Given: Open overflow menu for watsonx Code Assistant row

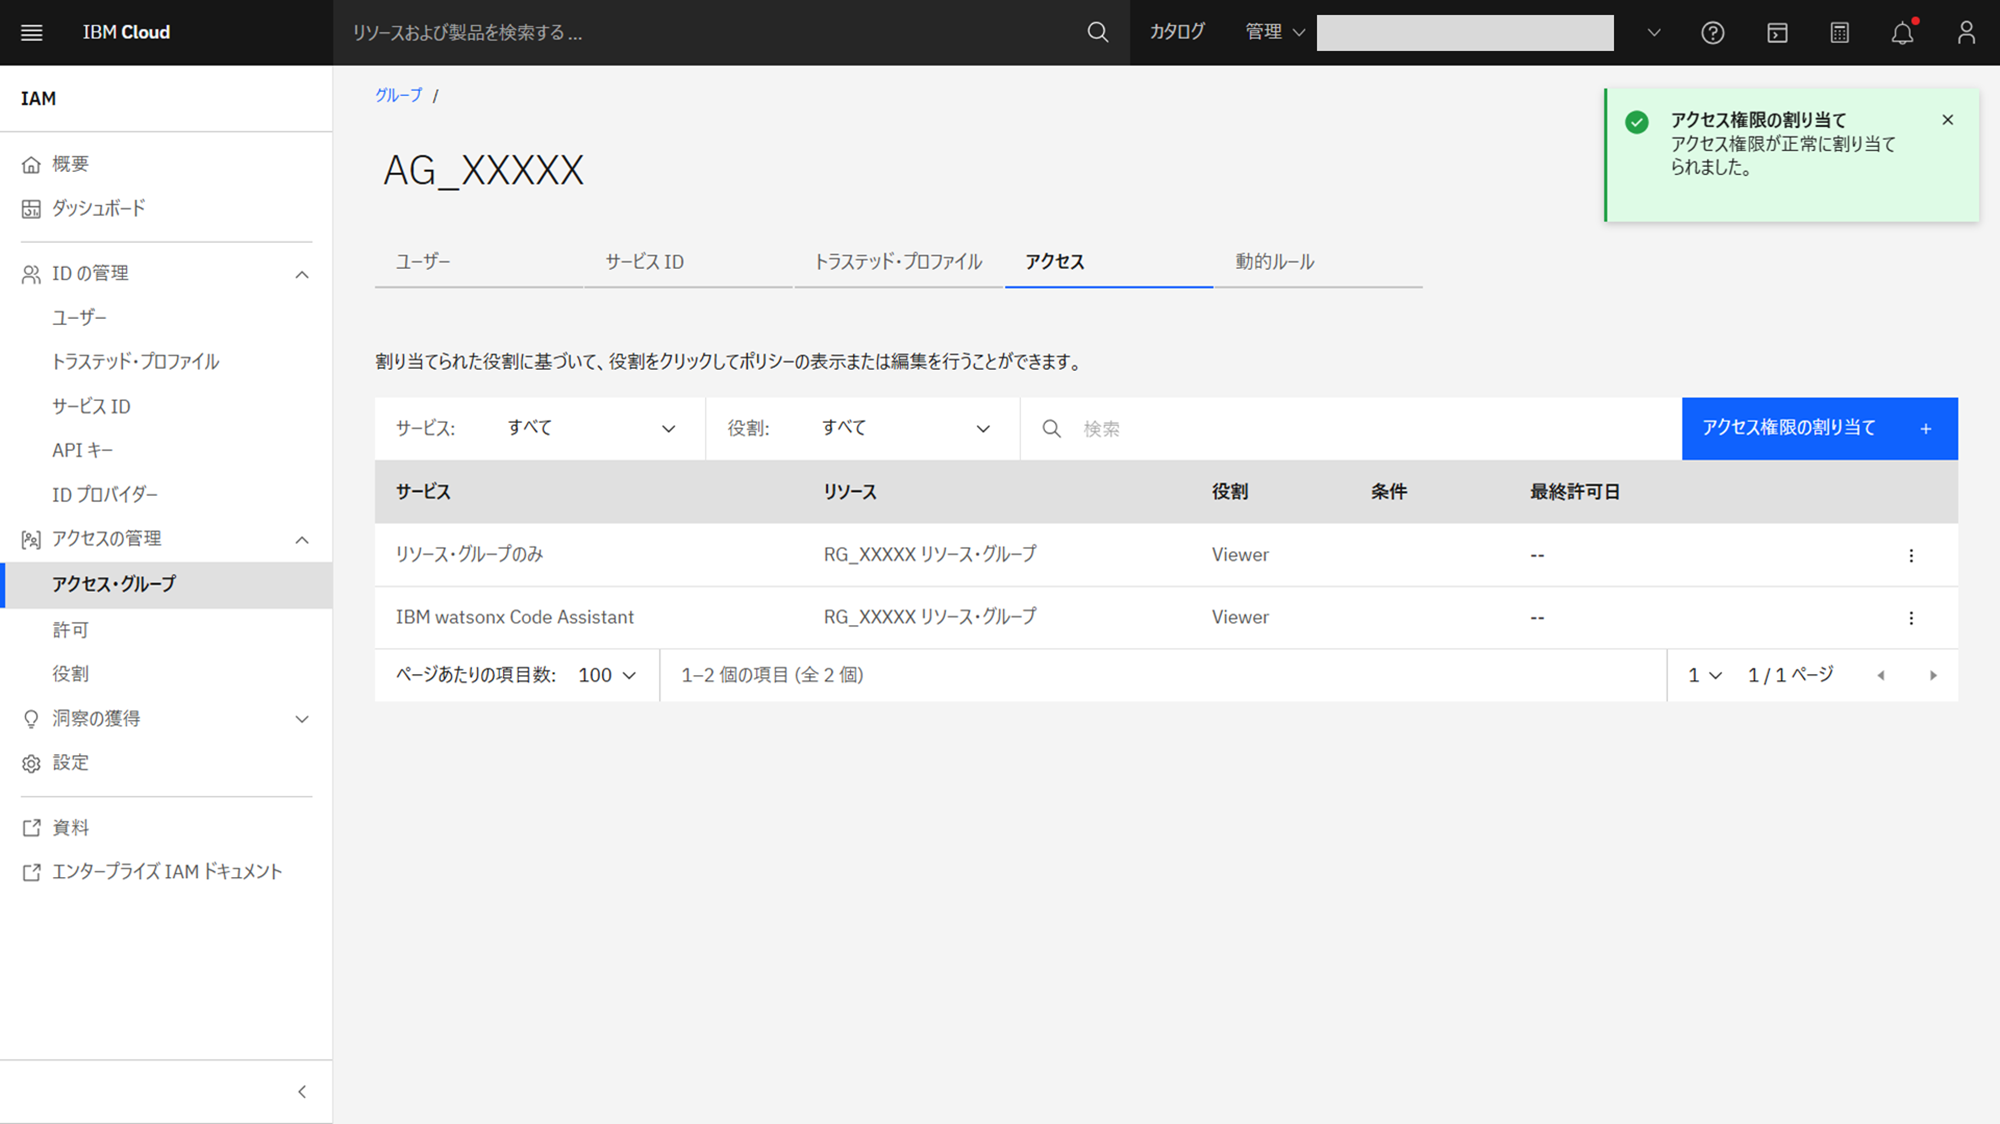Looking at the screenshot, I should (x=1910, y=618).
